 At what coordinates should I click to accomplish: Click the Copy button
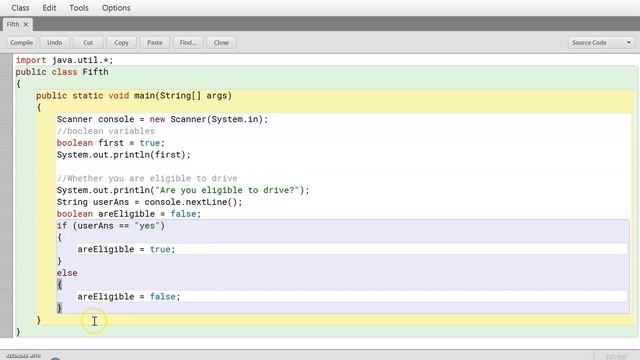click(x=121, y=42)
